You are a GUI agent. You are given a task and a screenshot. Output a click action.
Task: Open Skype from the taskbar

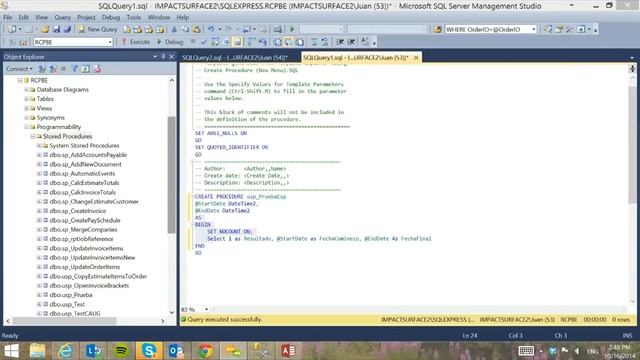[x=149, y=351]
